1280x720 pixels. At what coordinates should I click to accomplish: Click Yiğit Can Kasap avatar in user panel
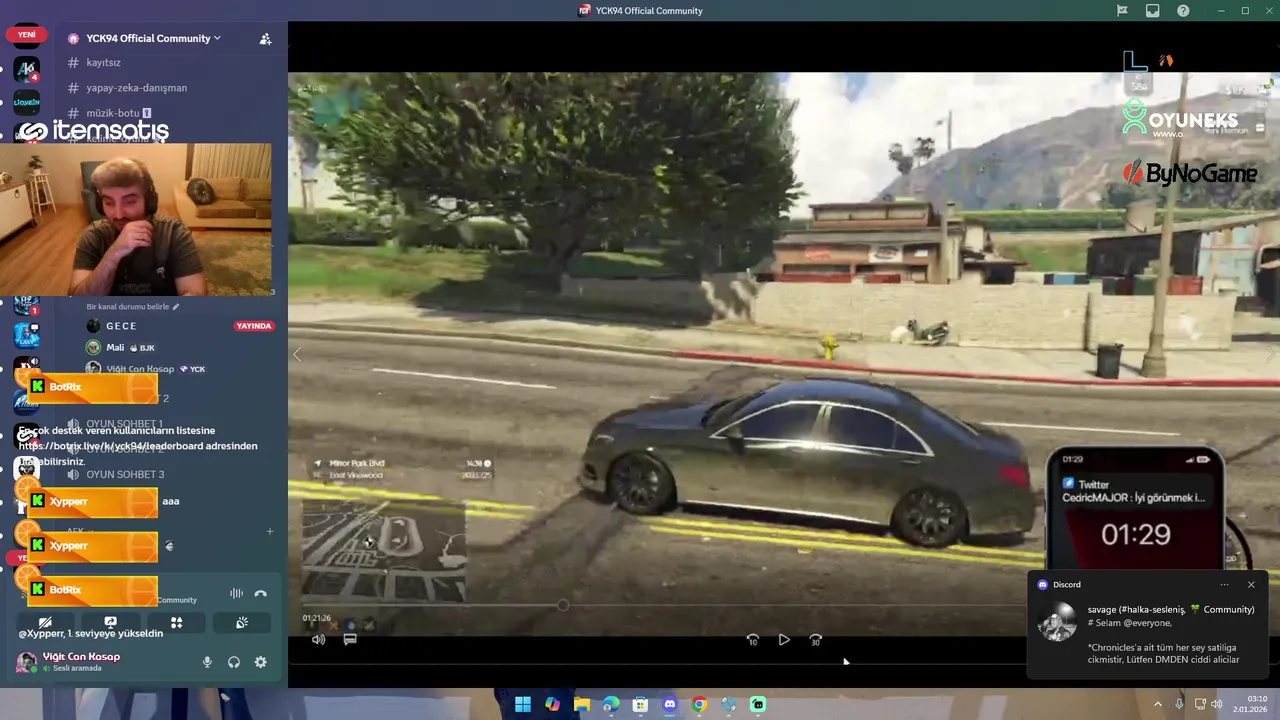coord(26,661)
